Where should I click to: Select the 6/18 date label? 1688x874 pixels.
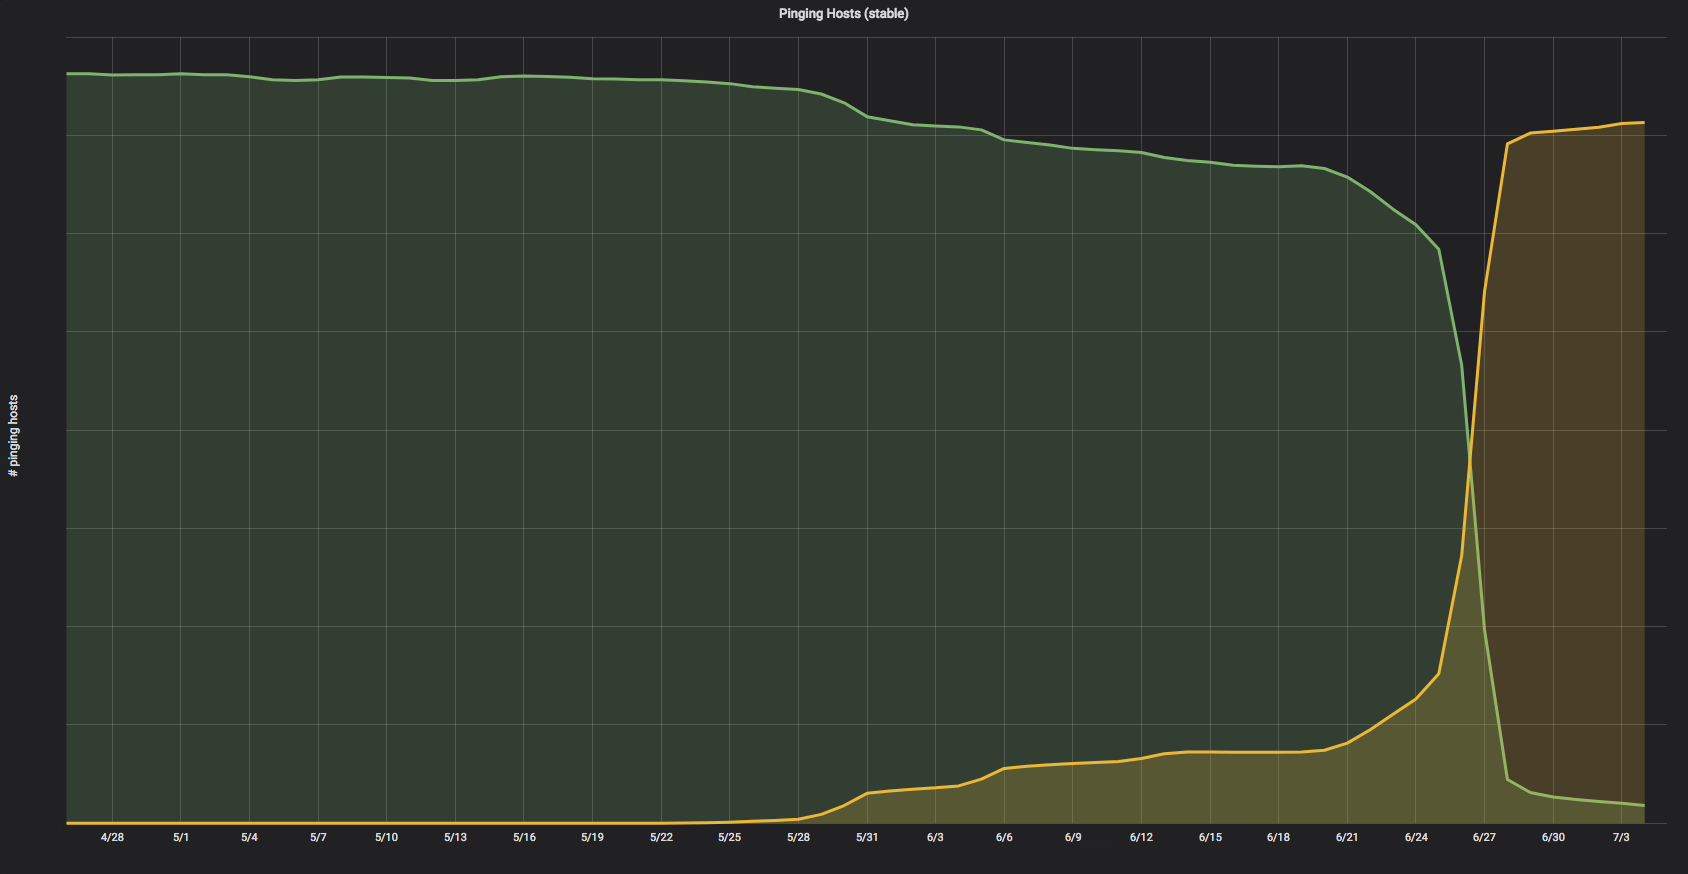point(1278,837)
